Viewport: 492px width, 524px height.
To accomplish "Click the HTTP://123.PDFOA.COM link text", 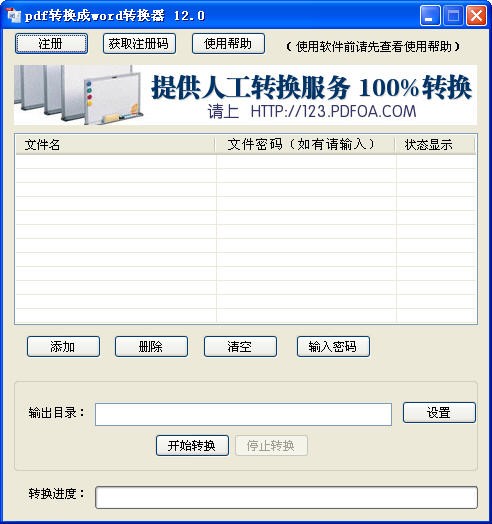I will coord(333,112).
